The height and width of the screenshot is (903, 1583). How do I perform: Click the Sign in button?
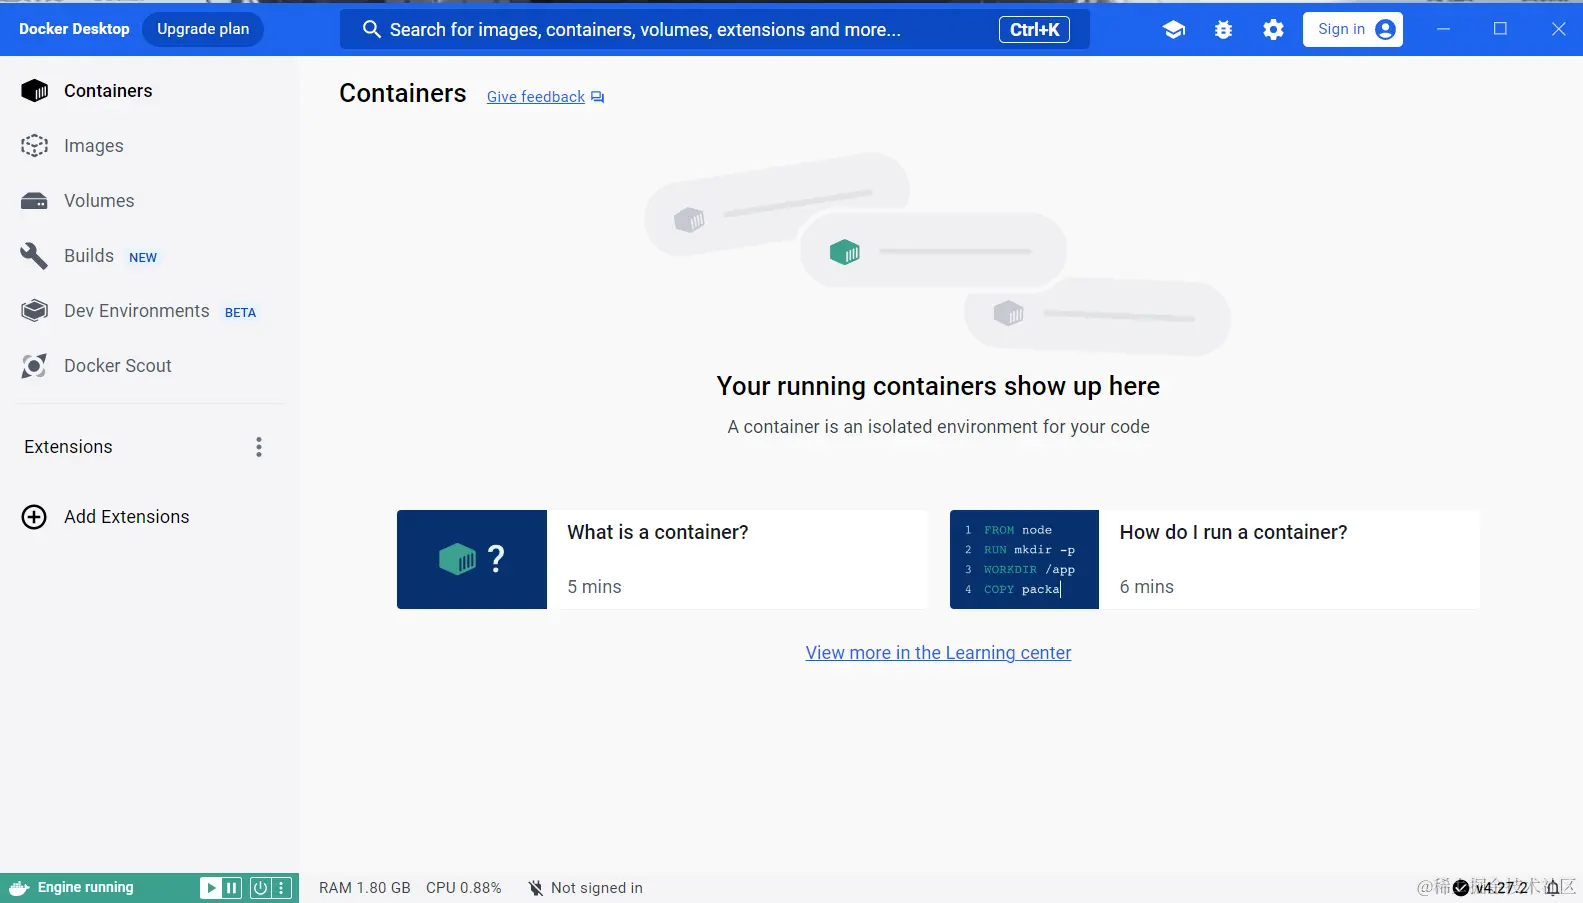[1353, 30]
